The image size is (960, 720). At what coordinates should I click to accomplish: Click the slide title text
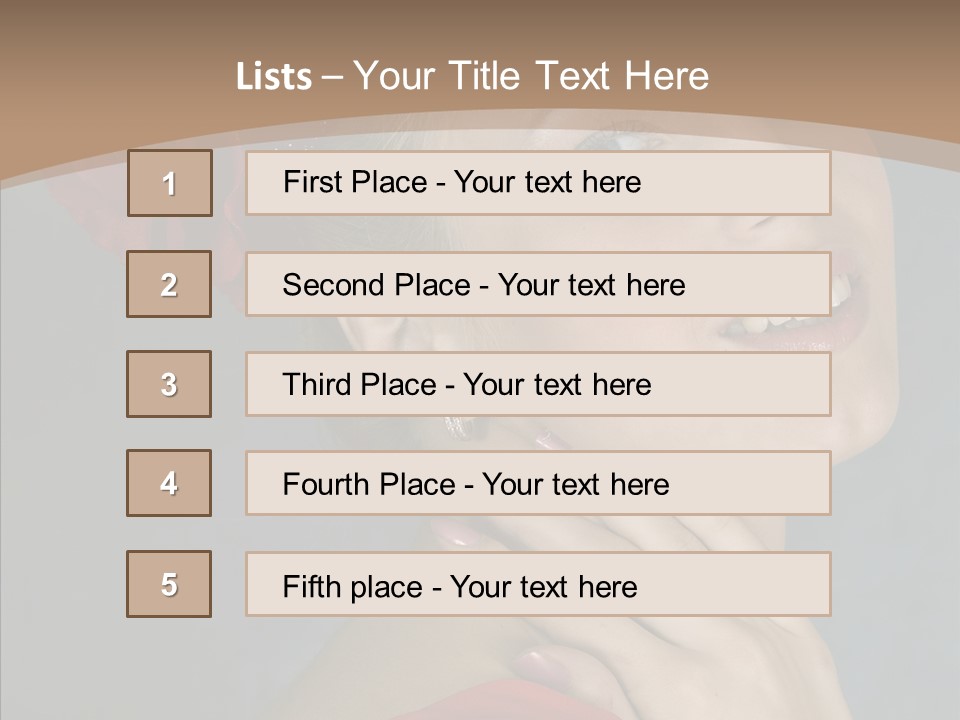click(x=472, y=76)
